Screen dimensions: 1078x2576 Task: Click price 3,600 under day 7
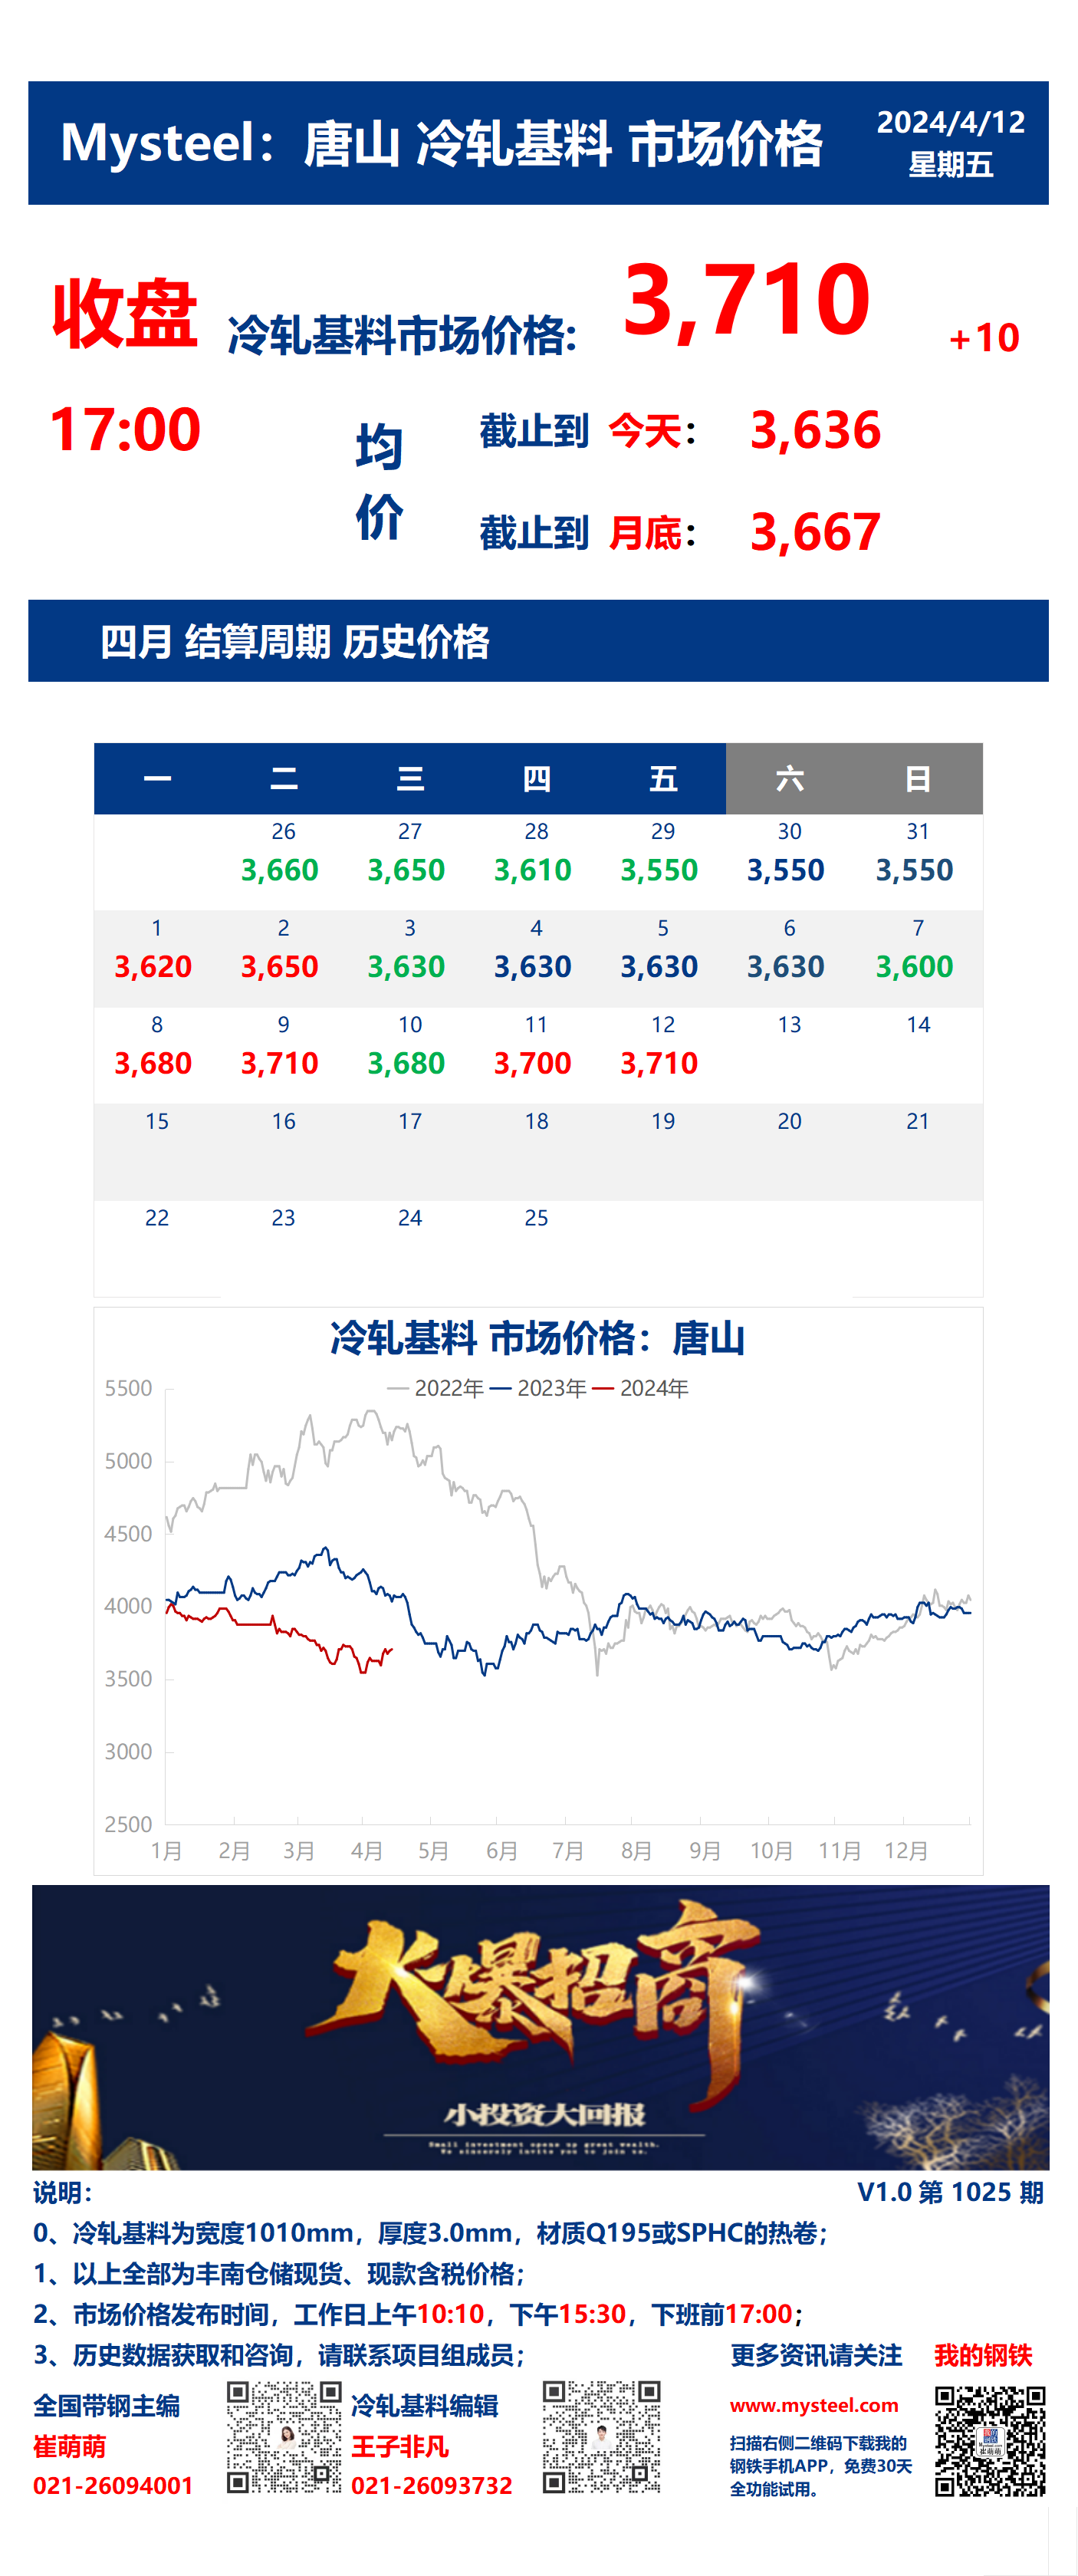click(915, 967)
